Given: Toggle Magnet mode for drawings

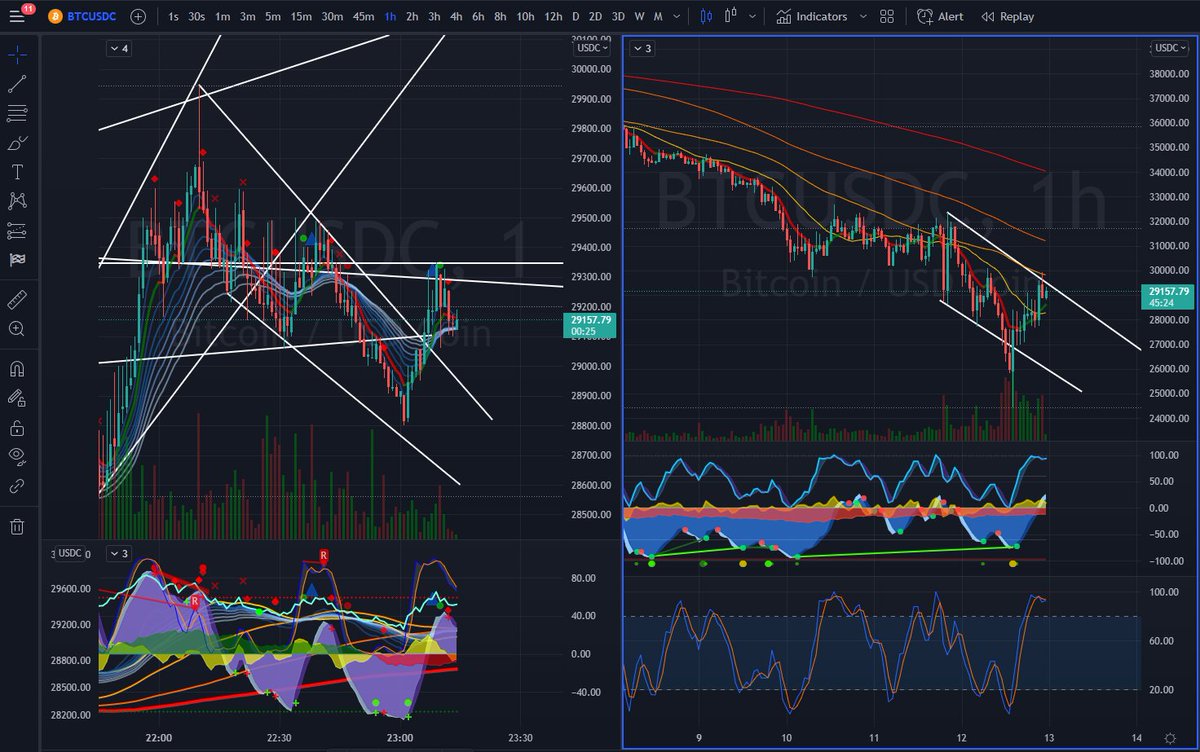Looking at the screenshot, I should (17, 368).
